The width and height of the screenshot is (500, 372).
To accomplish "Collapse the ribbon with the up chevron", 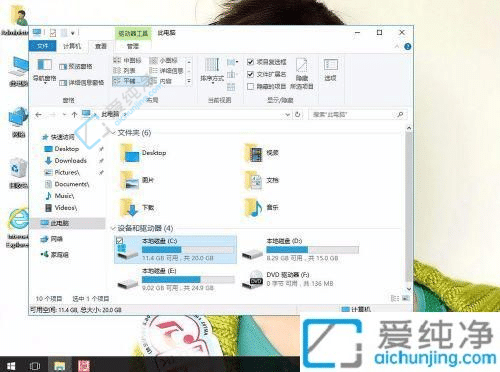I will coord(397,47).
